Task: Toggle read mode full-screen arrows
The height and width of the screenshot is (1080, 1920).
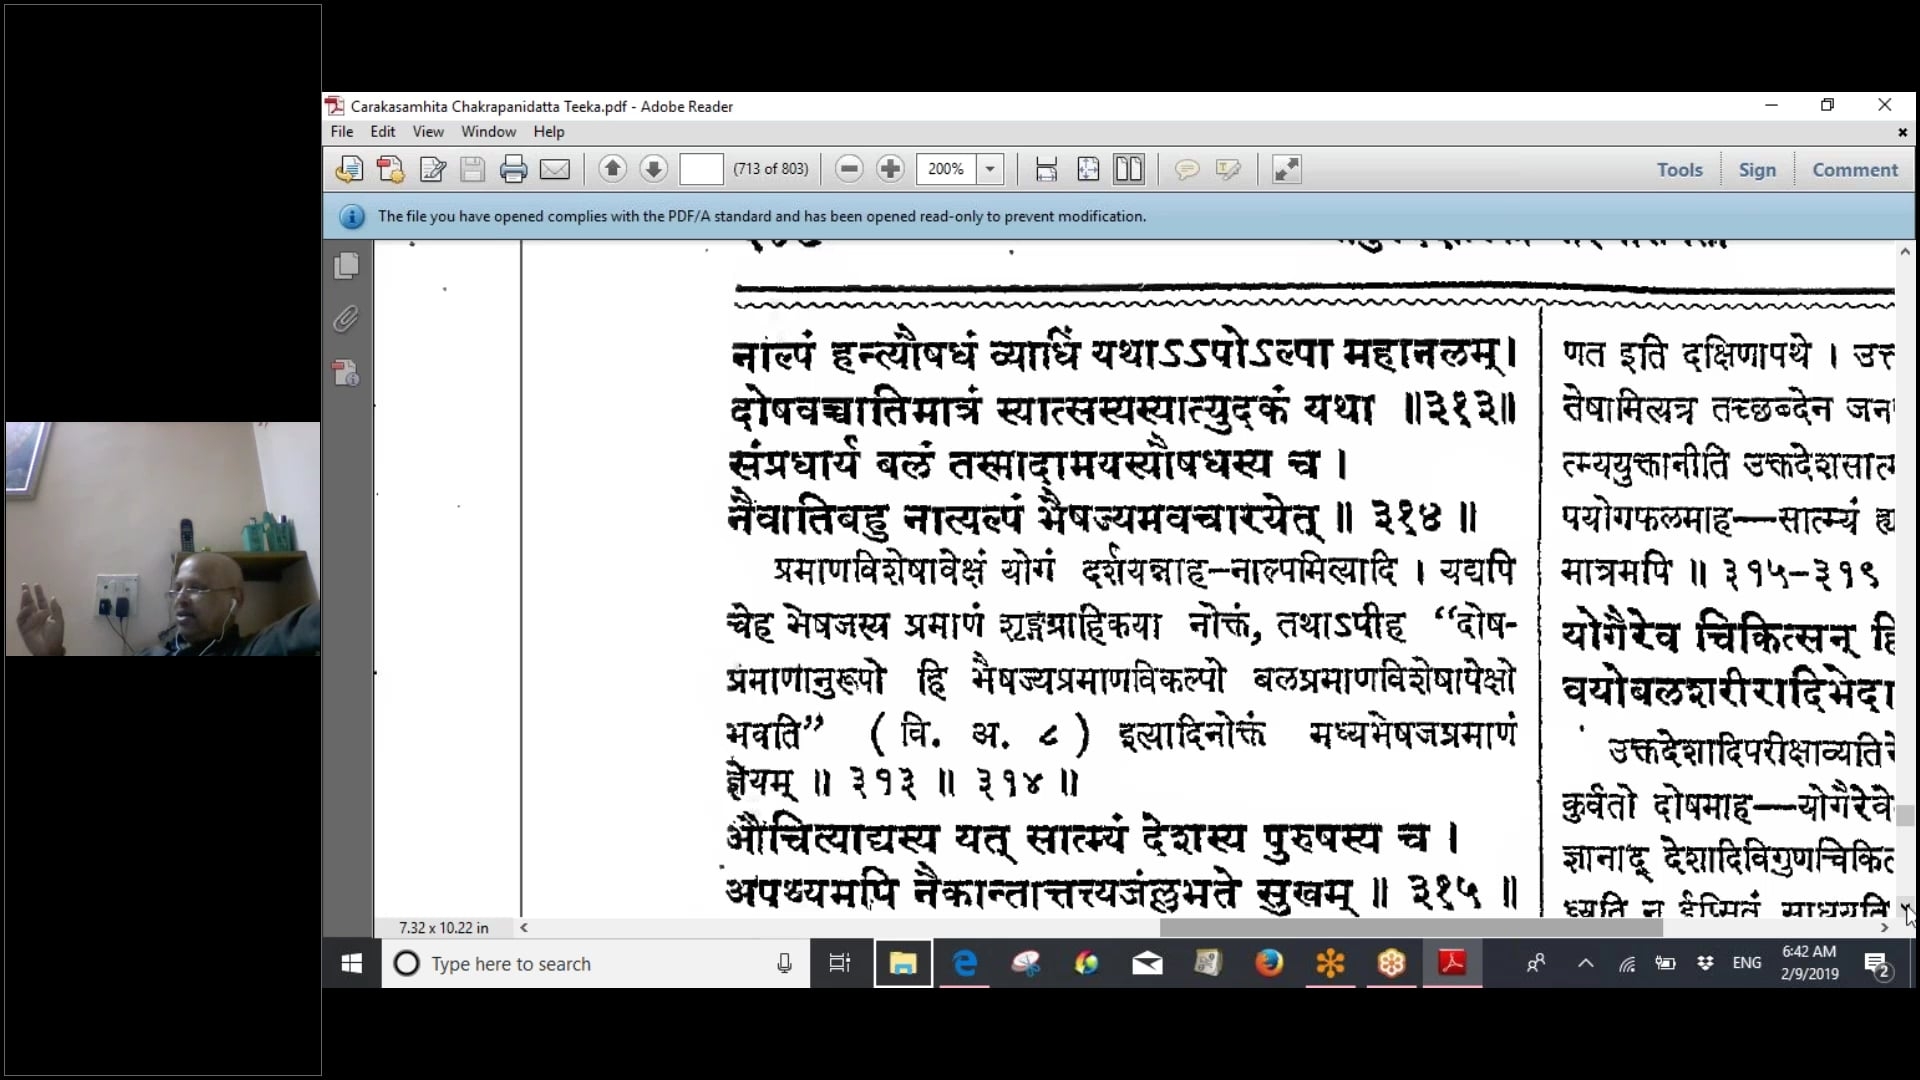Action: [1286, 169]
